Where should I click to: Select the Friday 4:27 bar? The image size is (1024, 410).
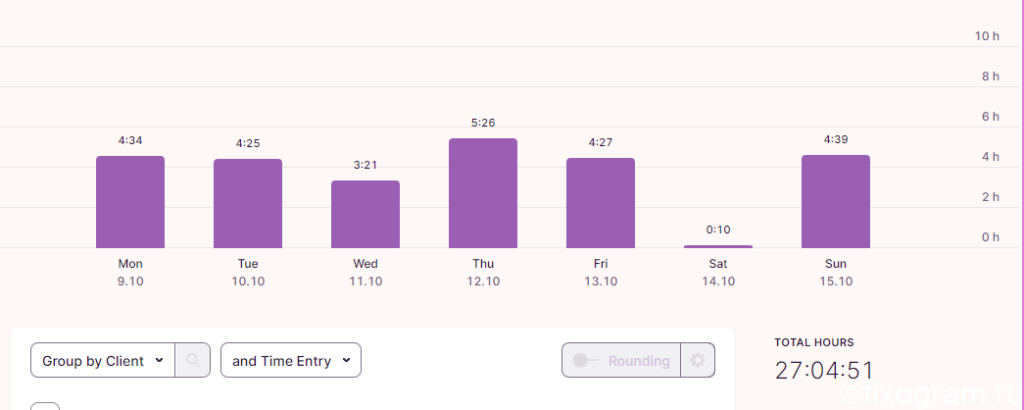pyautogui.click(x=600, y=203)
